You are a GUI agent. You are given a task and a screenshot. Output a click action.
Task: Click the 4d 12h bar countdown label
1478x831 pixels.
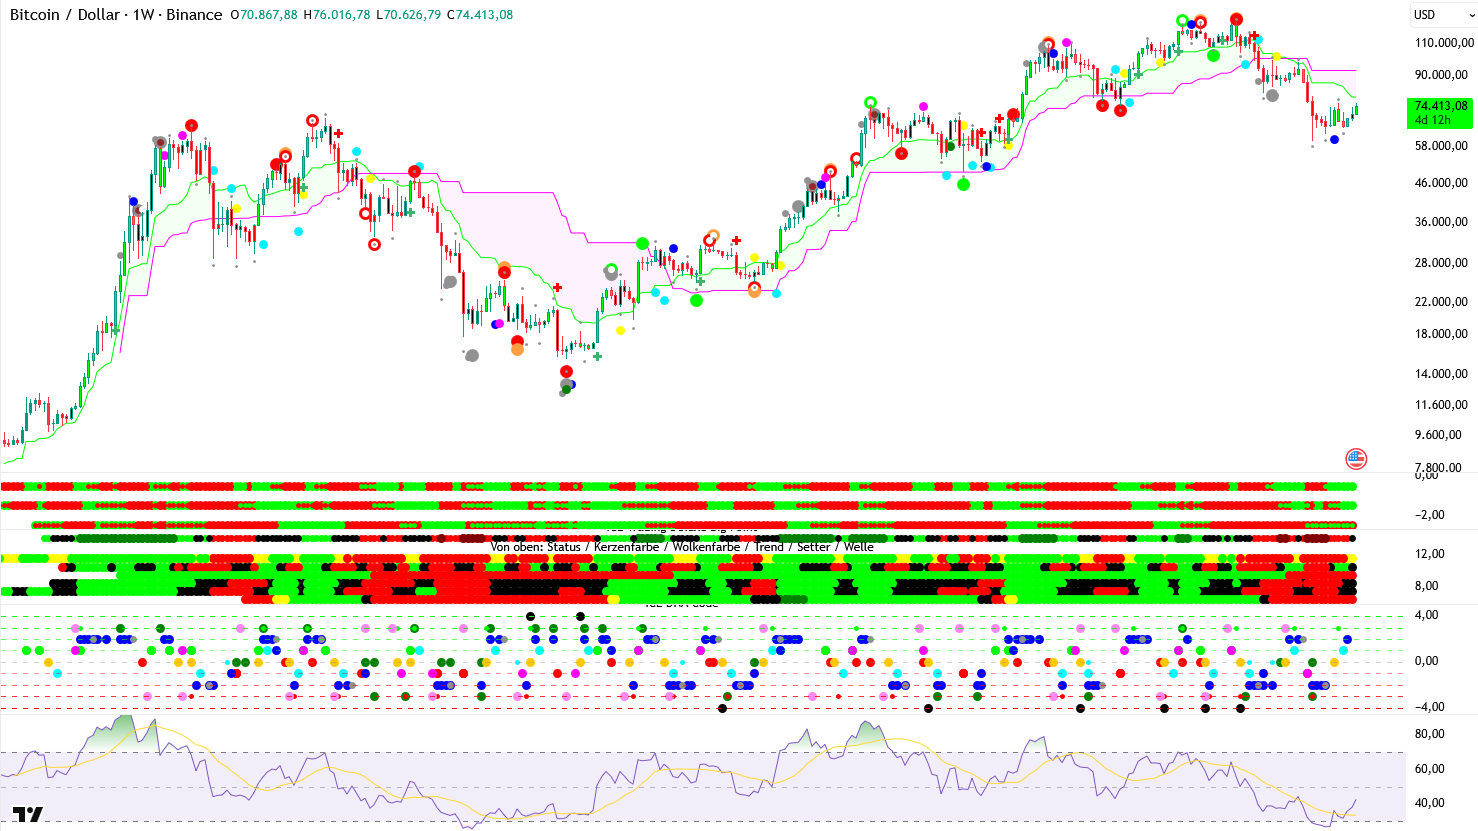click(x=1432, y=120)
